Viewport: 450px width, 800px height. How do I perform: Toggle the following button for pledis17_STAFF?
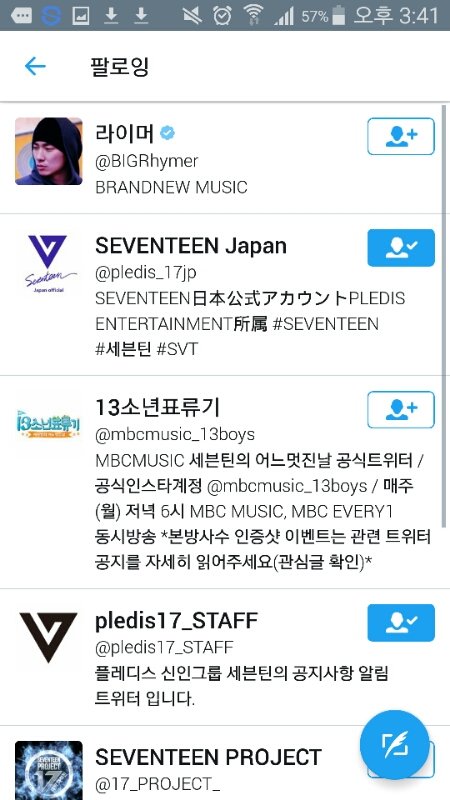(x=401, y=623)
